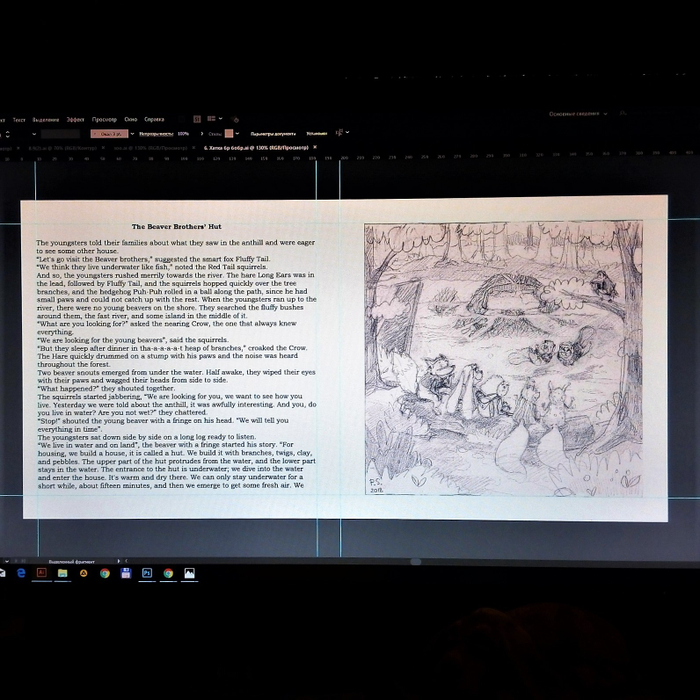Click the align-to selection icon
The image size is (700, 700).
(339, 133)
